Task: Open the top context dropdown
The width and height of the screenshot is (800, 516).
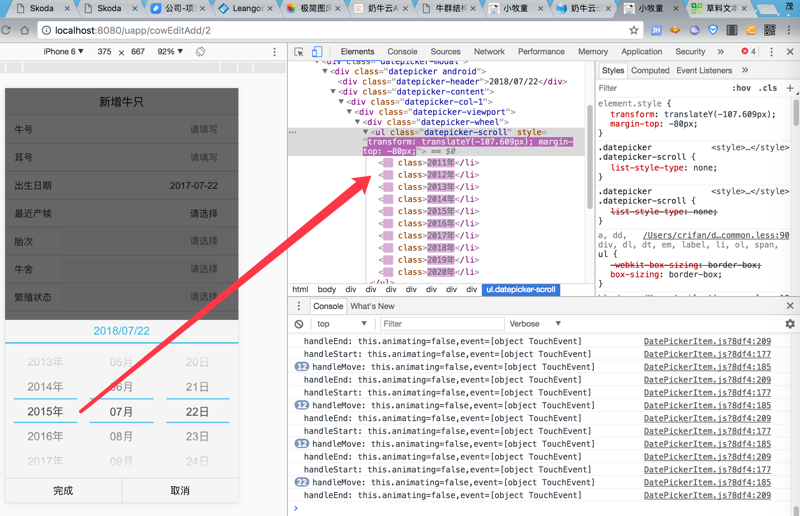Action: [341, 324]
